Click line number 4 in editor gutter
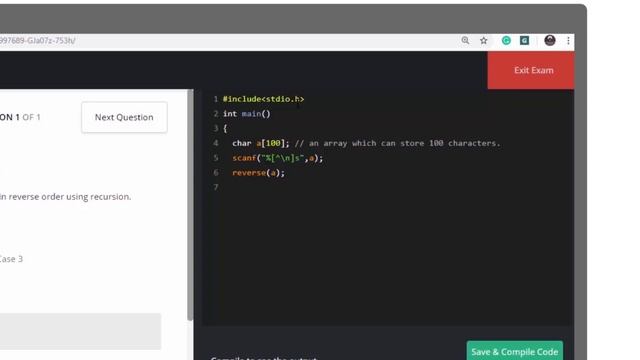Viewport: 640px width, 360px height. click(216, 143)
